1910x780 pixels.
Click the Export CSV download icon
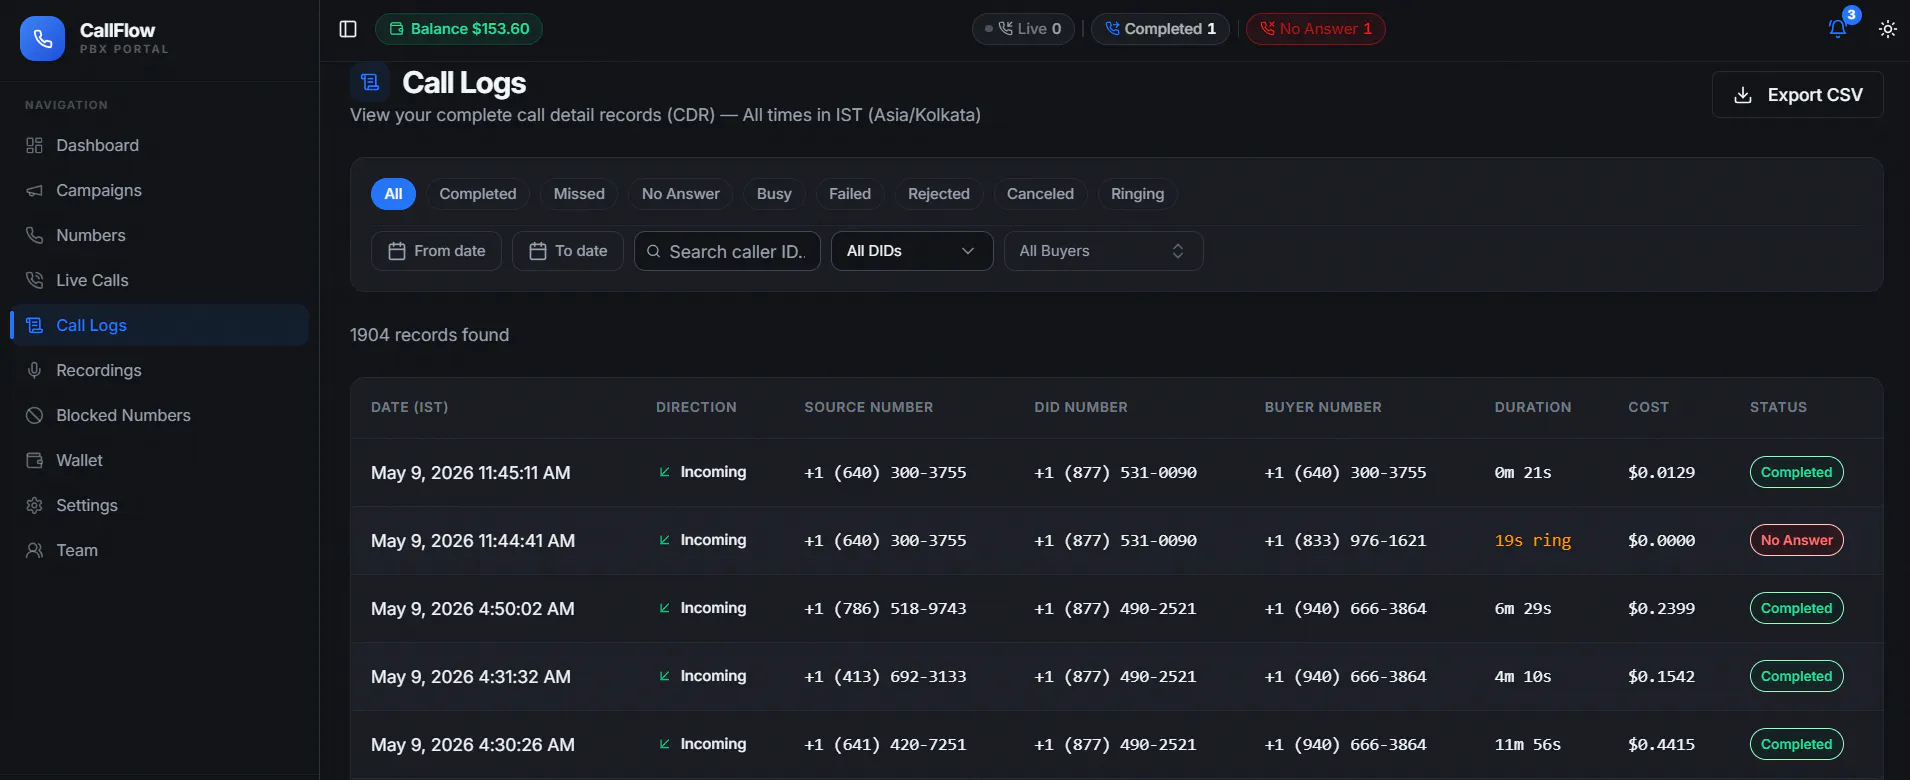[x=1742, y=95]
